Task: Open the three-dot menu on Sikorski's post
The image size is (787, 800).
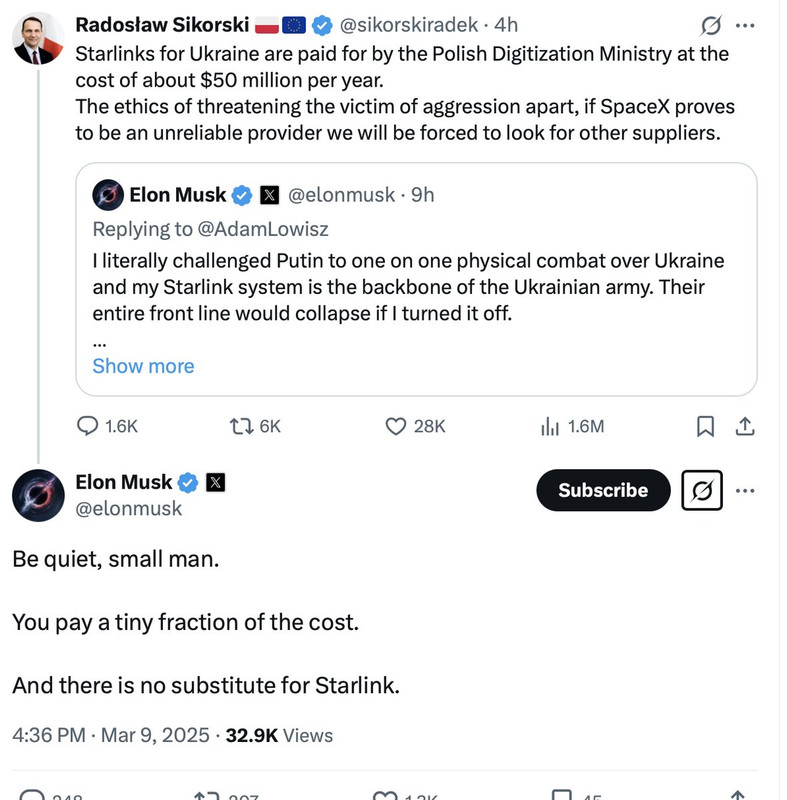Action: click(746, 24)
